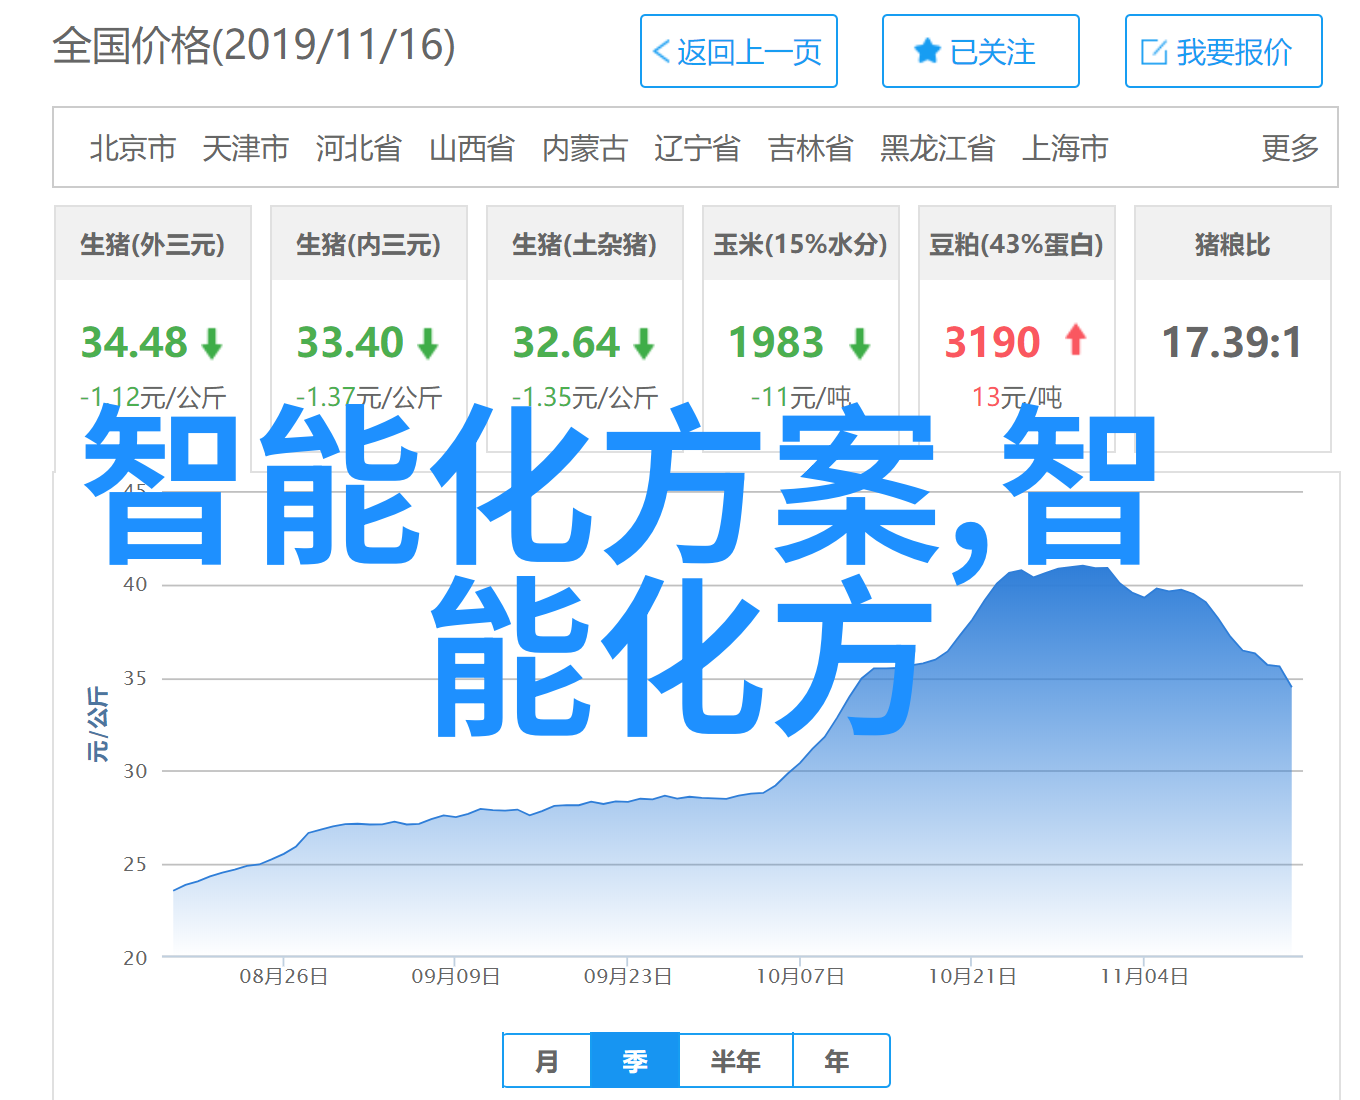Select 山西省 region
Viewport: 1360px width, 1100px height.
[x=471, y=148]
